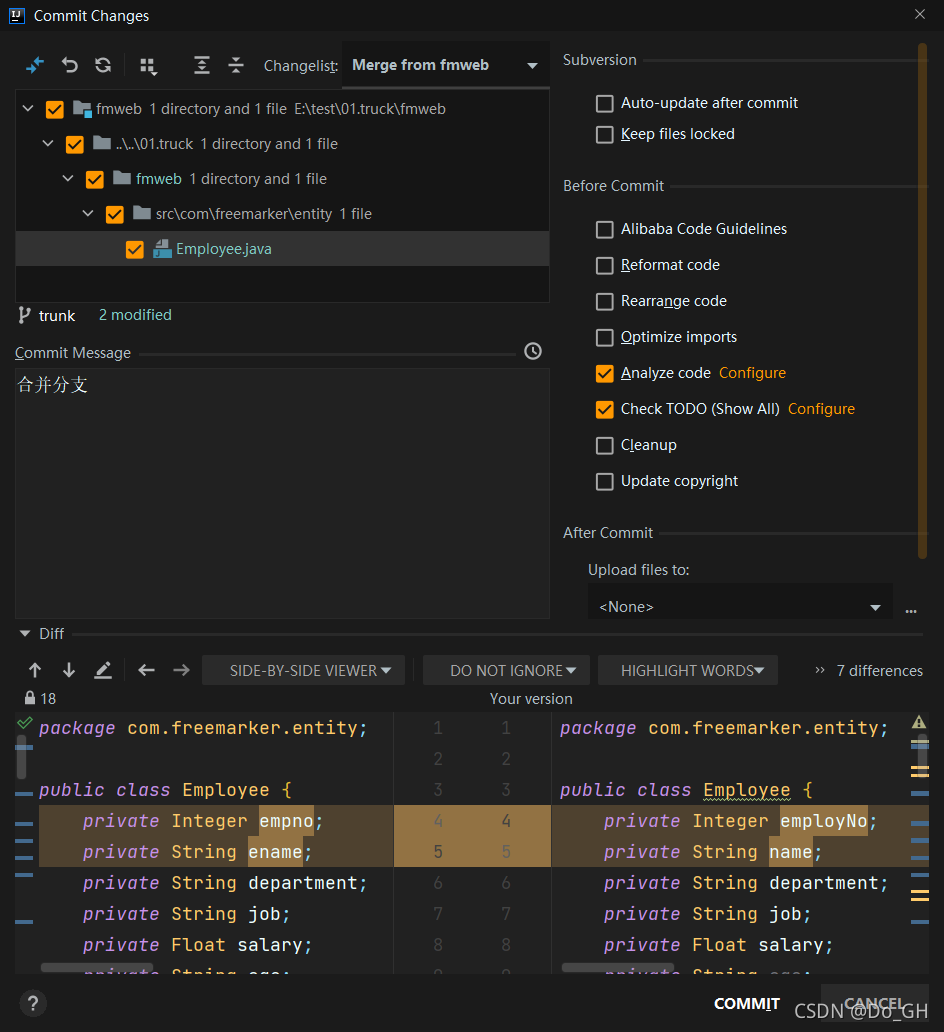Viewport: 944px width, 1032px height.
Task: Collapse the ..\..\01.truck tree node
Action: click(x=48, y=143)
